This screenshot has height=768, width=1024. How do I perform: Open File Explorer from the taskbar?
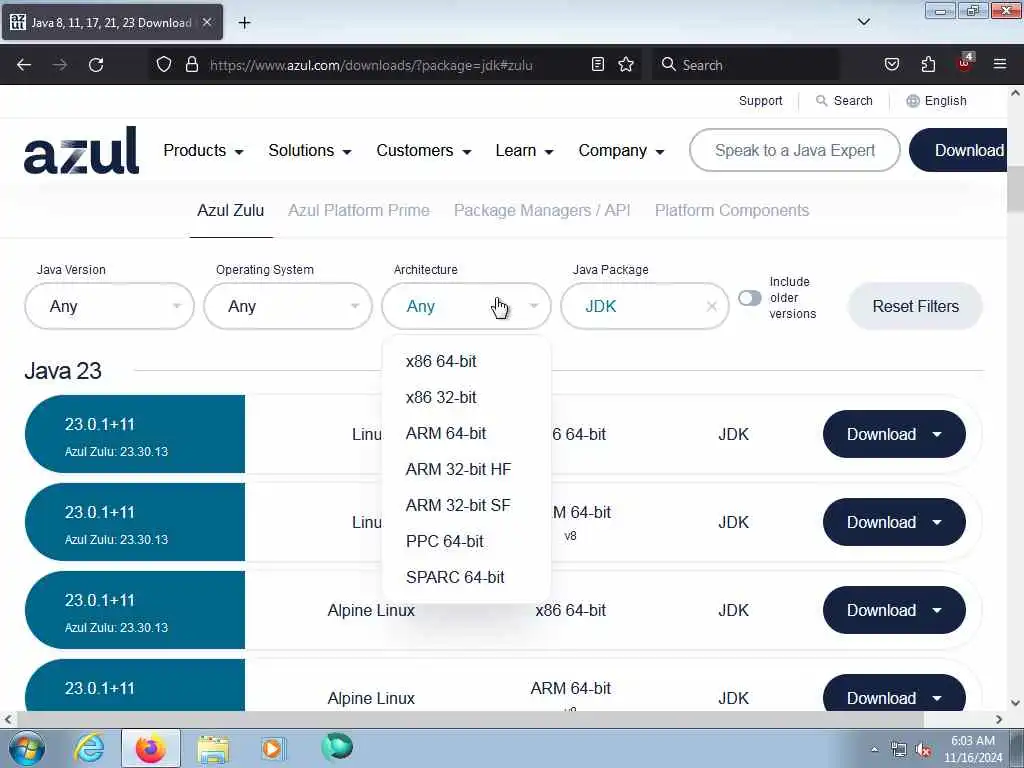[213, 748]
